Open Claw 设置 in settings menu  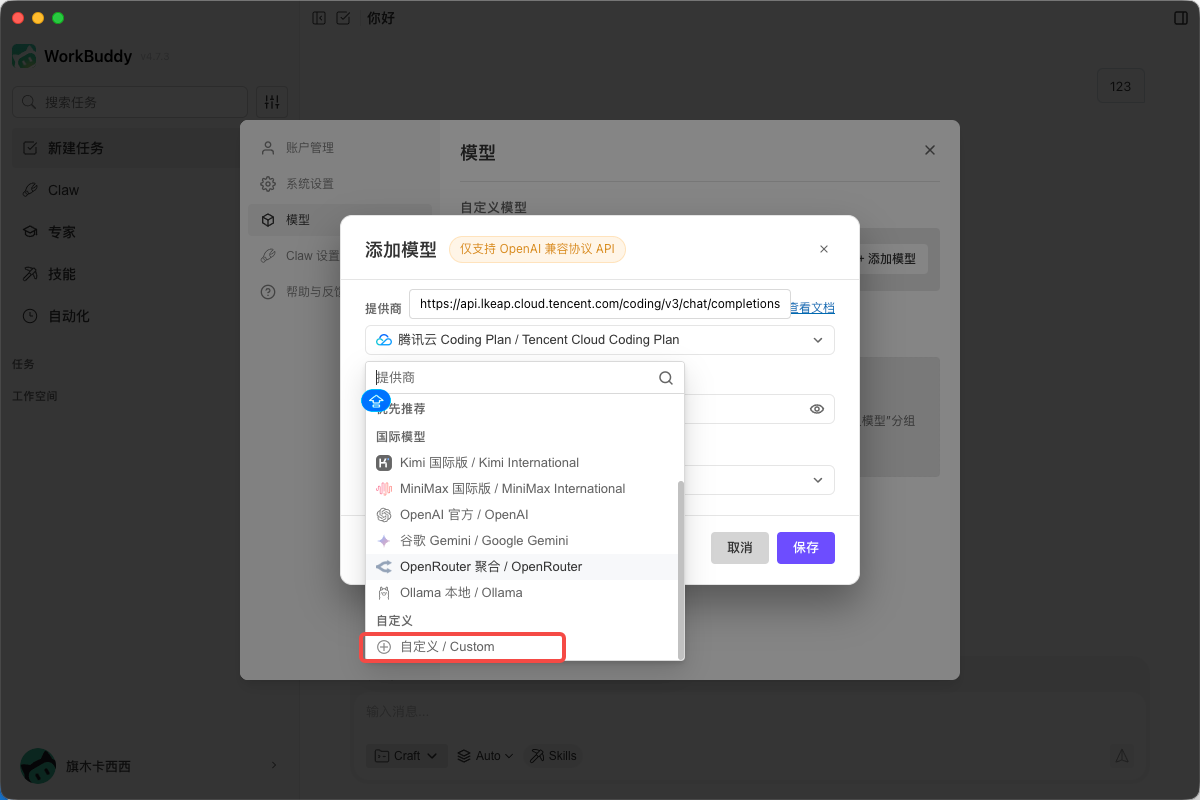268,255
